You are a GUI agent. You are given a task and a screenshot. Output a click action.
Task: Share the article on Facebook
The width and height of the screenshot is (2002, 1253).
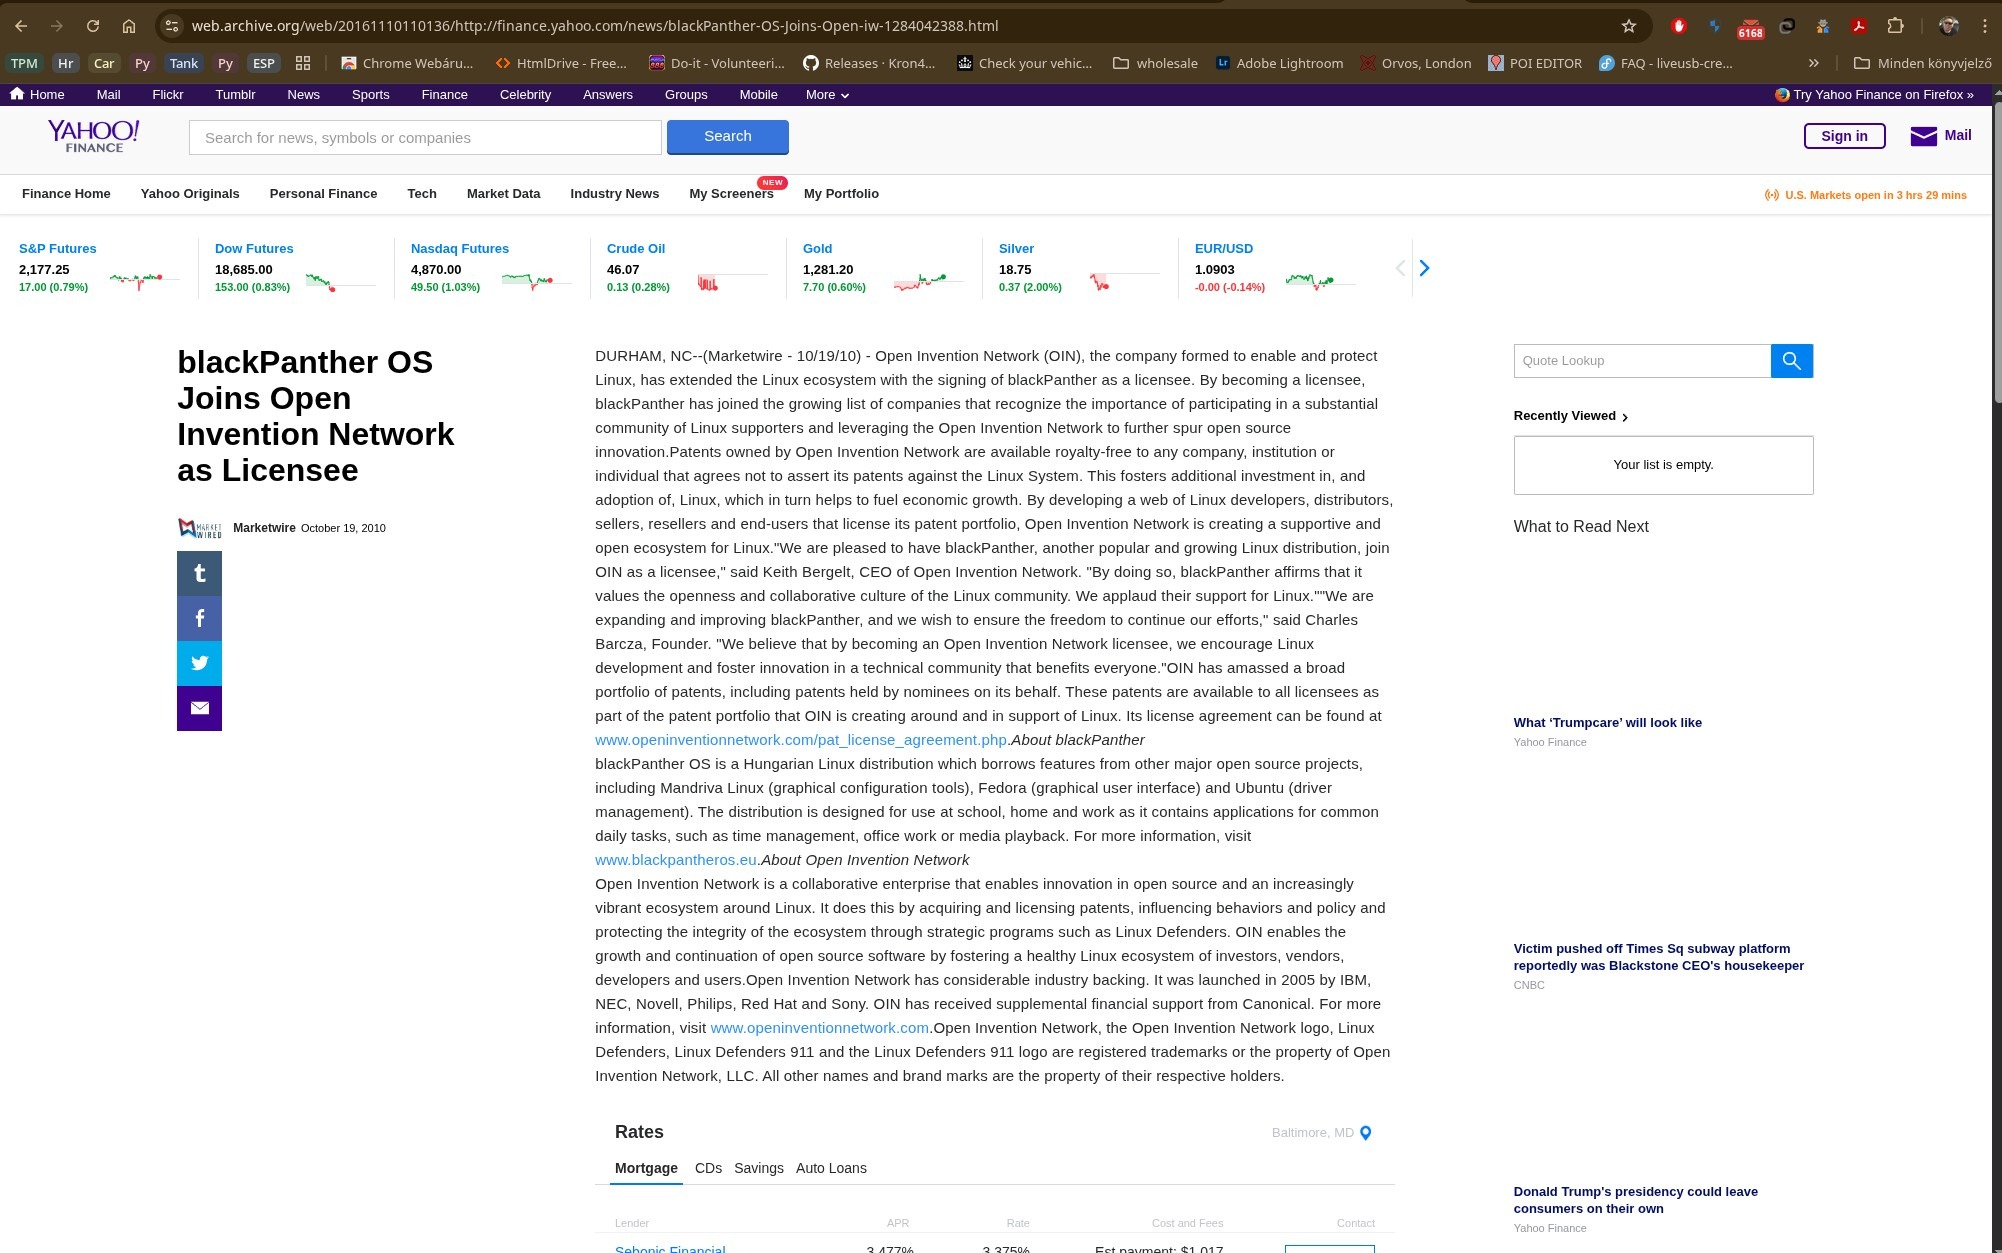[199, 618]
